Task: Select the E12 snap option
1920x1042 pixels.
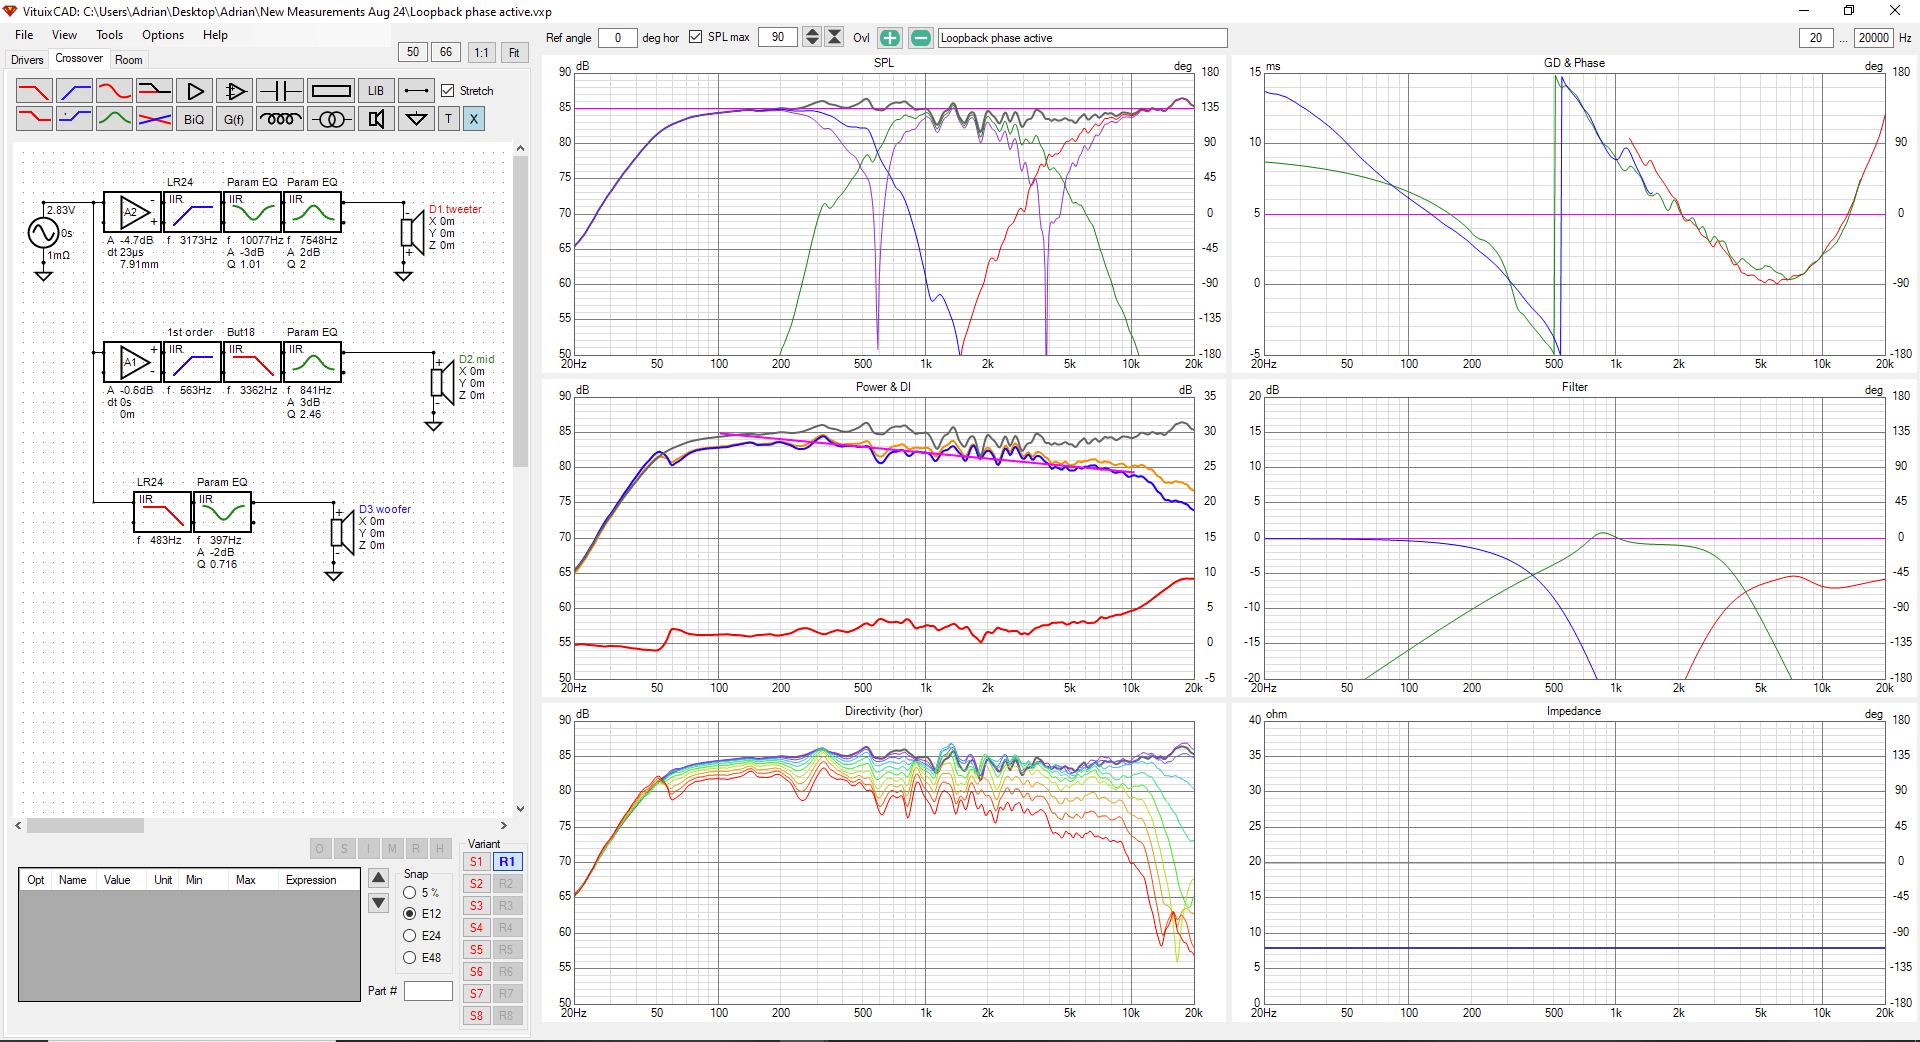Action: (410, 914)
